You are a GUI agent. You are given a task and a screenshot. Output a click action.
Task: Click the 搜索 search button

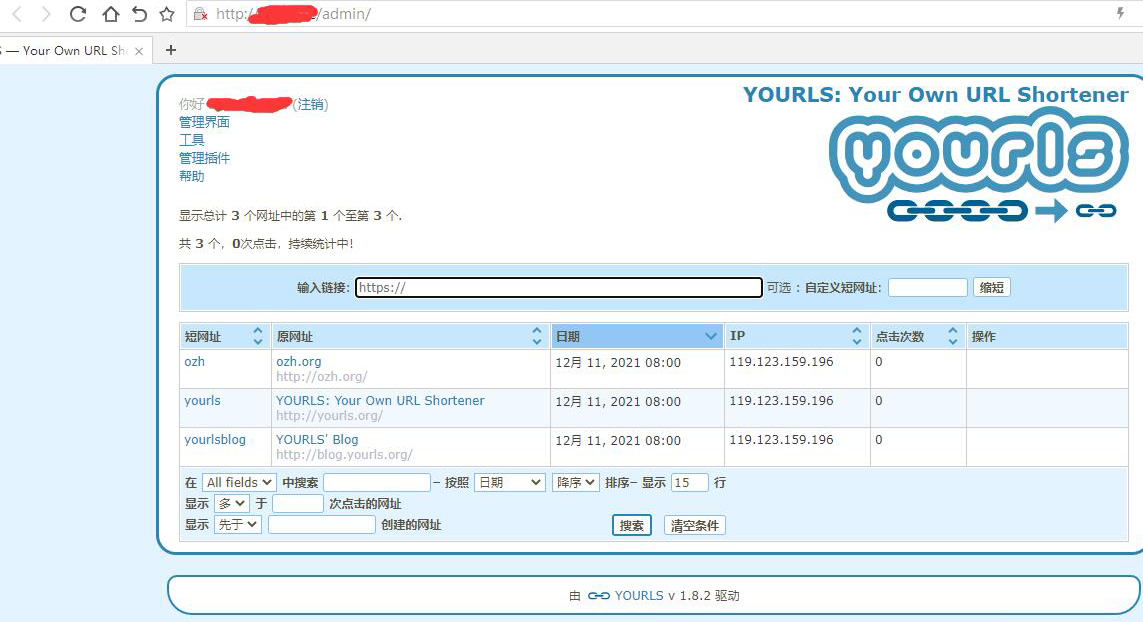631,526
